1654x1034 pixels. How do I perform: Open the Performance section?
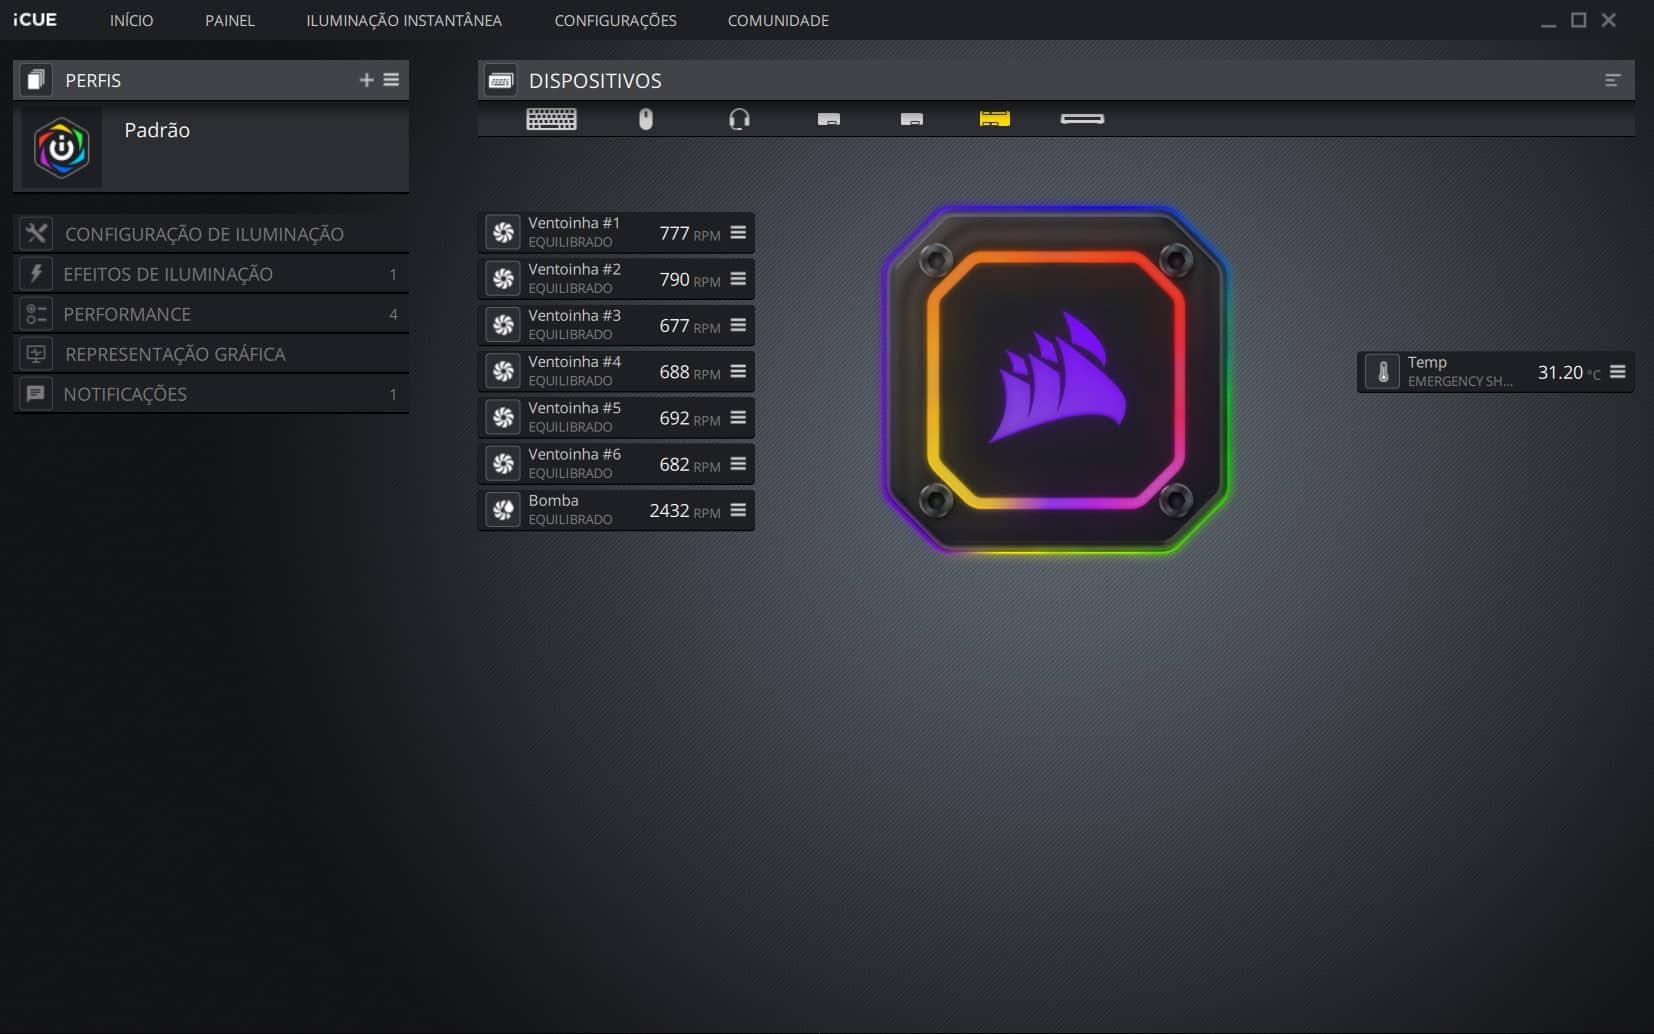(x=211, y=314)
